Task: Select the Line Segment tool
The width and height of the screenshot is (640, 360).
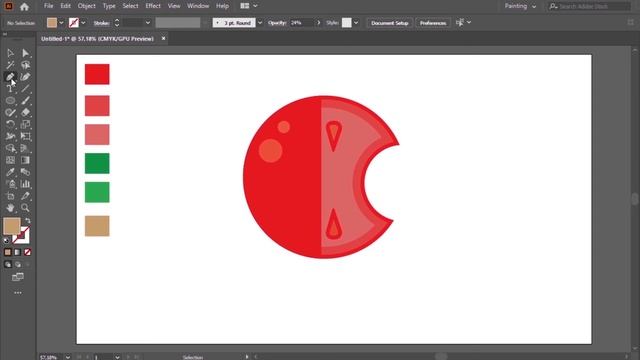Action: point(25,89)
